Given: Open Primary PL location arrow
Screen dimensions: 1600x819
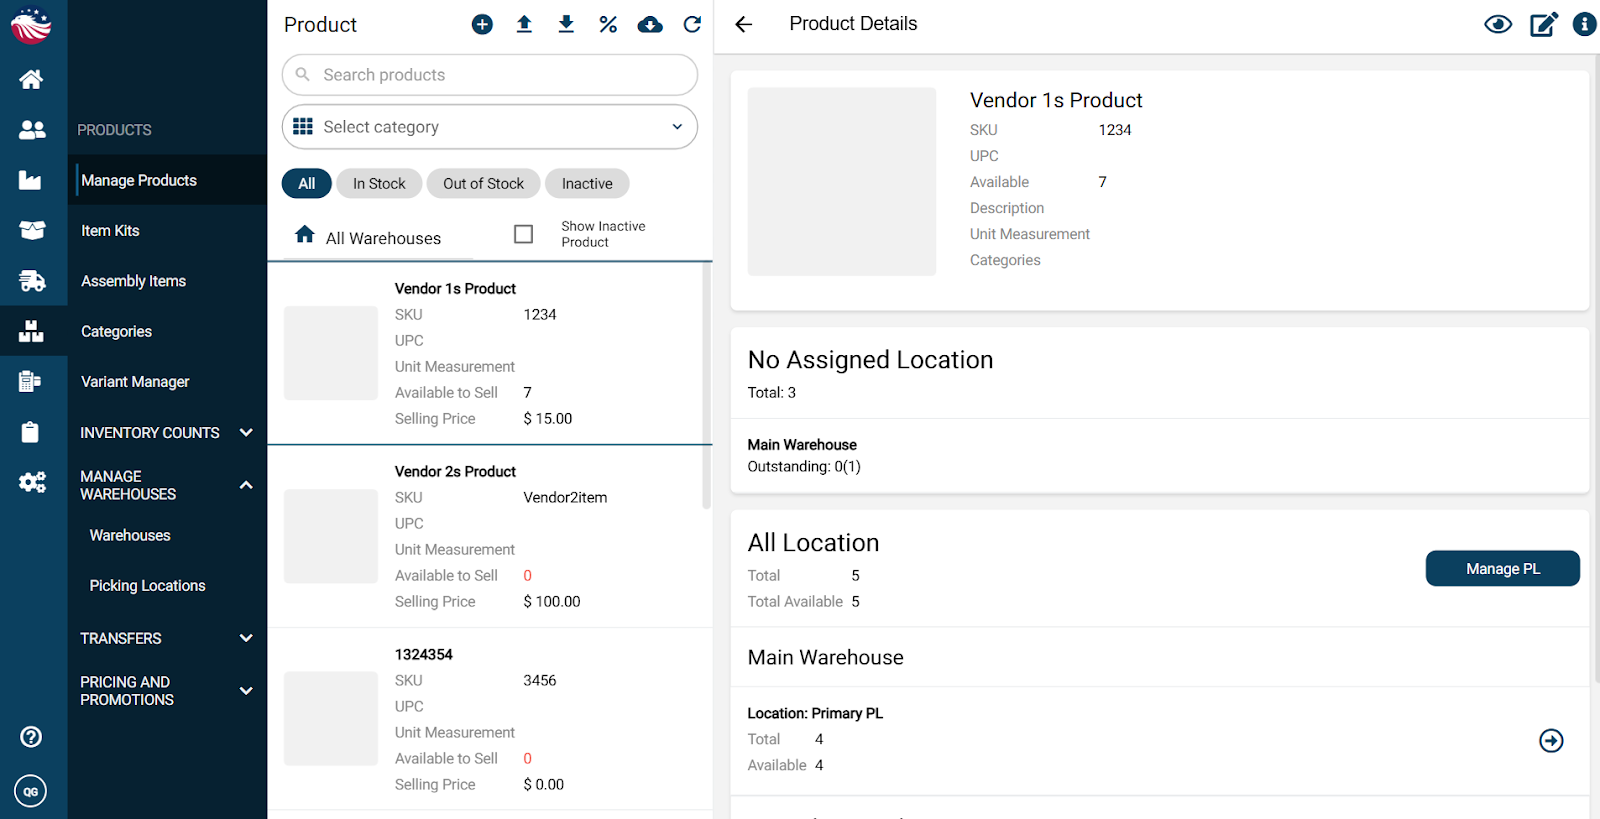Looking at the screenshot, I should (1551, 741).
